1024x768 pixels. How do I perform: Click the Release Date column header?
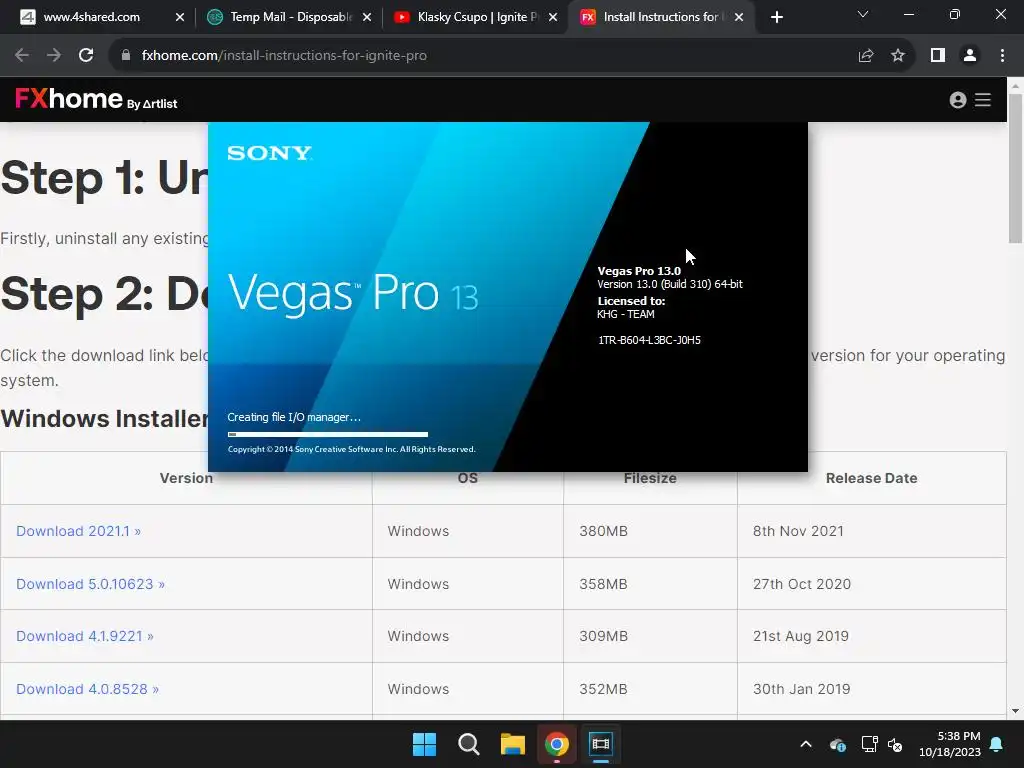coord(871,478)
